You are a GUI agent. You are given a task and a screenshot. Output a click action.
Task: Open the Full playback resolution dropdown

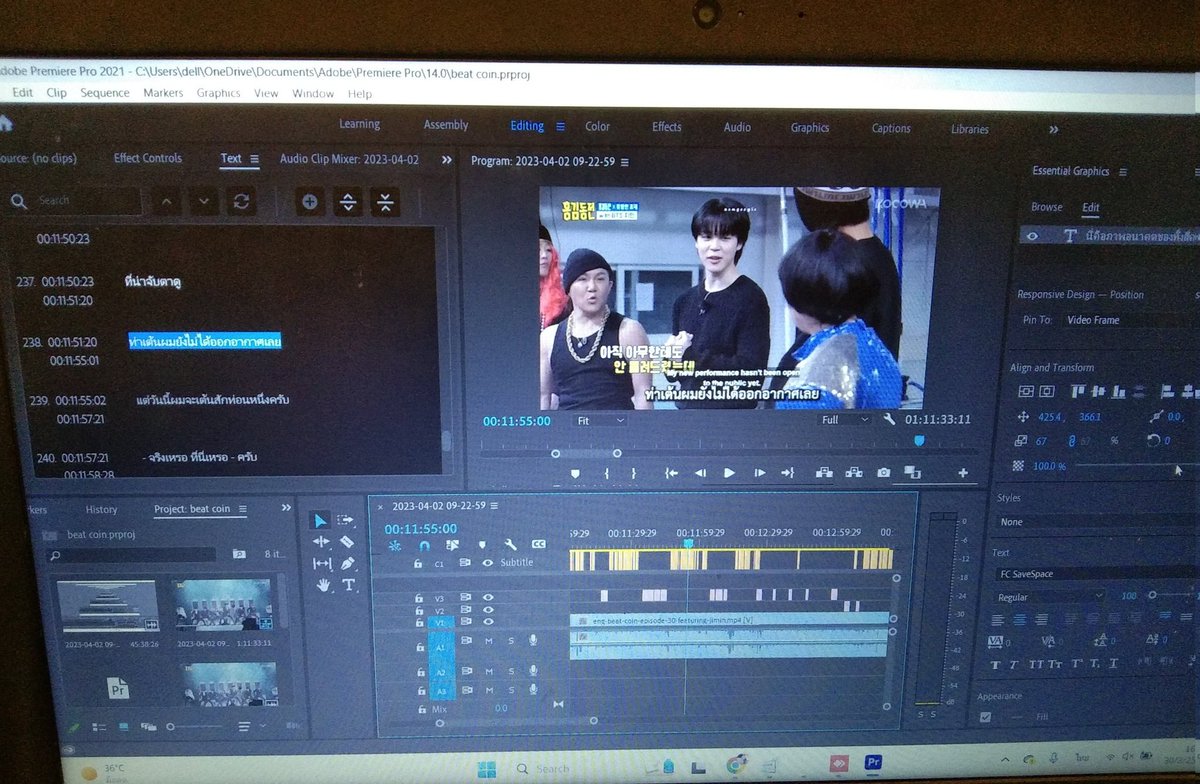[x=845, y=419]
